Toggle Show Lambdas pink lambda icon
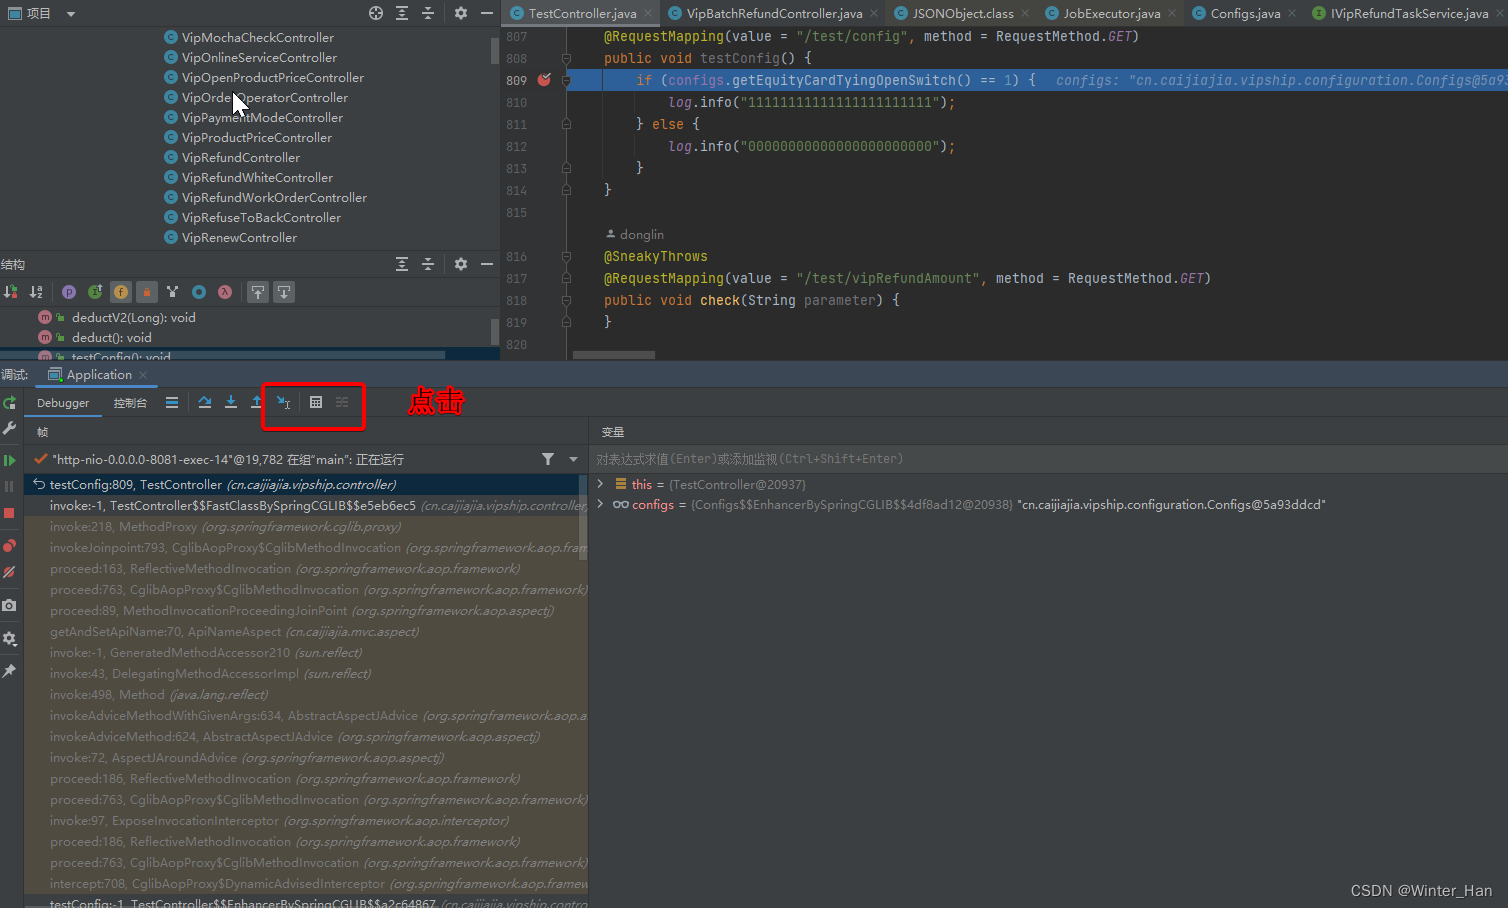 click(x=225, y=292)
